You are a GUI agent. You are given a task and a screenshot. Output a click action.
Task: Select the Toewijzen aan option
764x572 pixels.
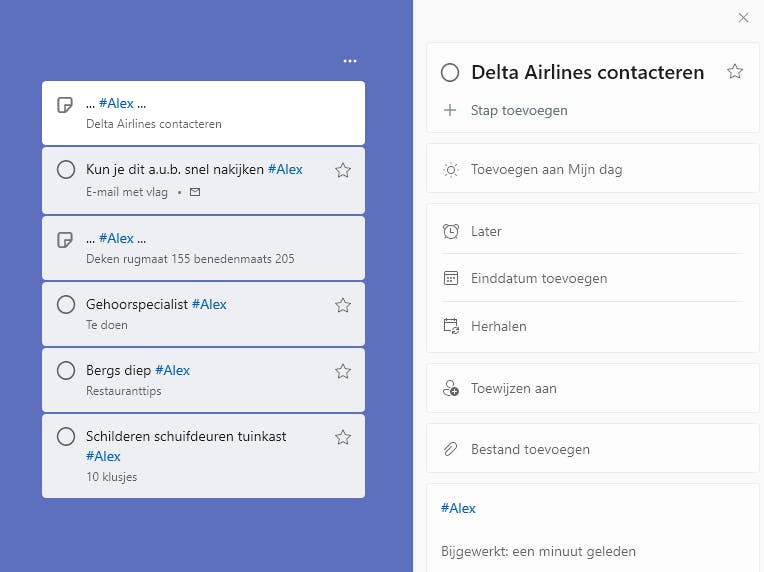[x=513, y=388]
